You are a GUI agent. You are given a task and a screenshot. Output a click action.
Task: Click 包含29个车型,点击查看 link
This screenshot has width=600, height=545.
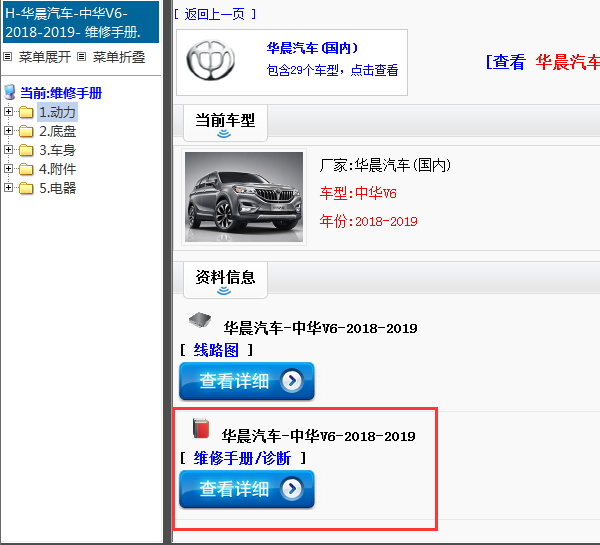(332, 70)
